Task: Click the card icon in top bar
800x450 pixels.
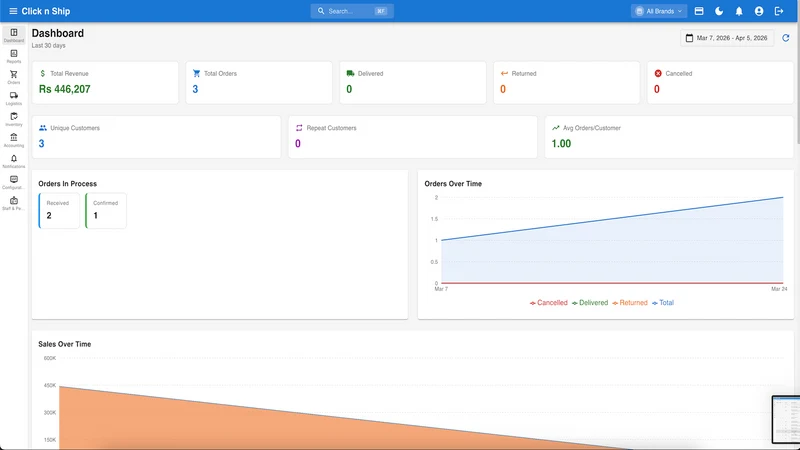Action: click(x=699, y=11)
